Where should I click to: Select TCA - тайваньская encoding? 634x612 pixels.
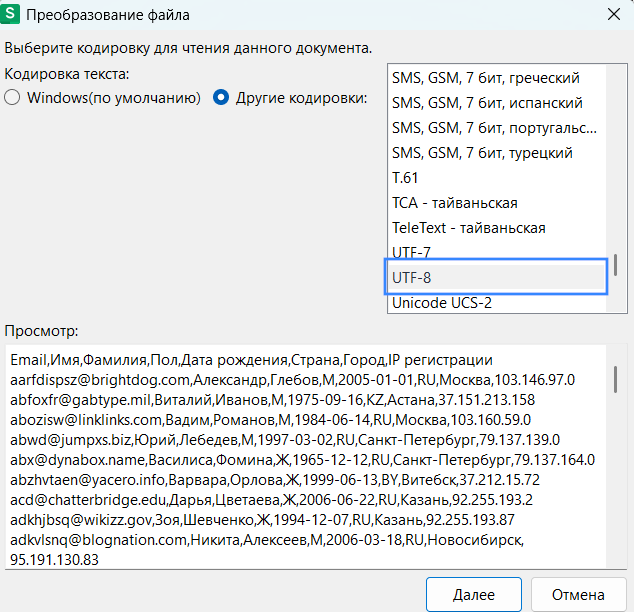point(454,203)
